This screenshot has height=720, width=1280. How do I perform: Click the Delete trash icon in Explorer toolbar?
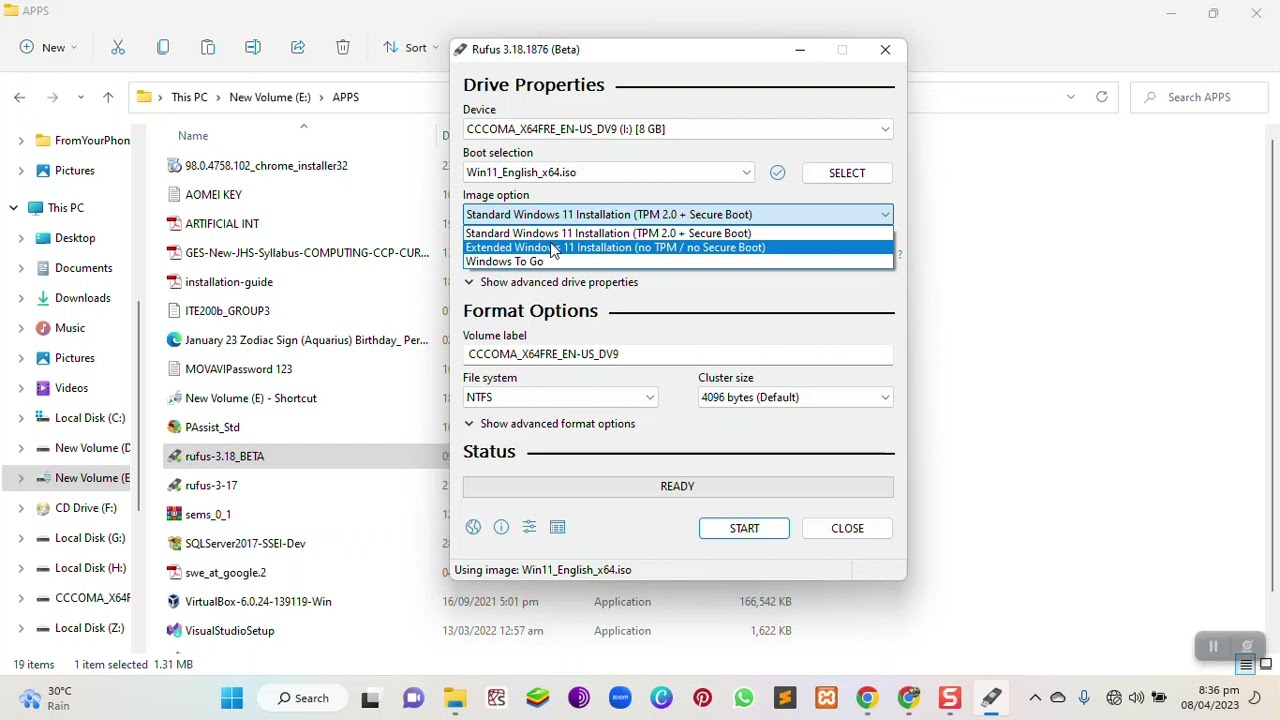click(343, 47)
